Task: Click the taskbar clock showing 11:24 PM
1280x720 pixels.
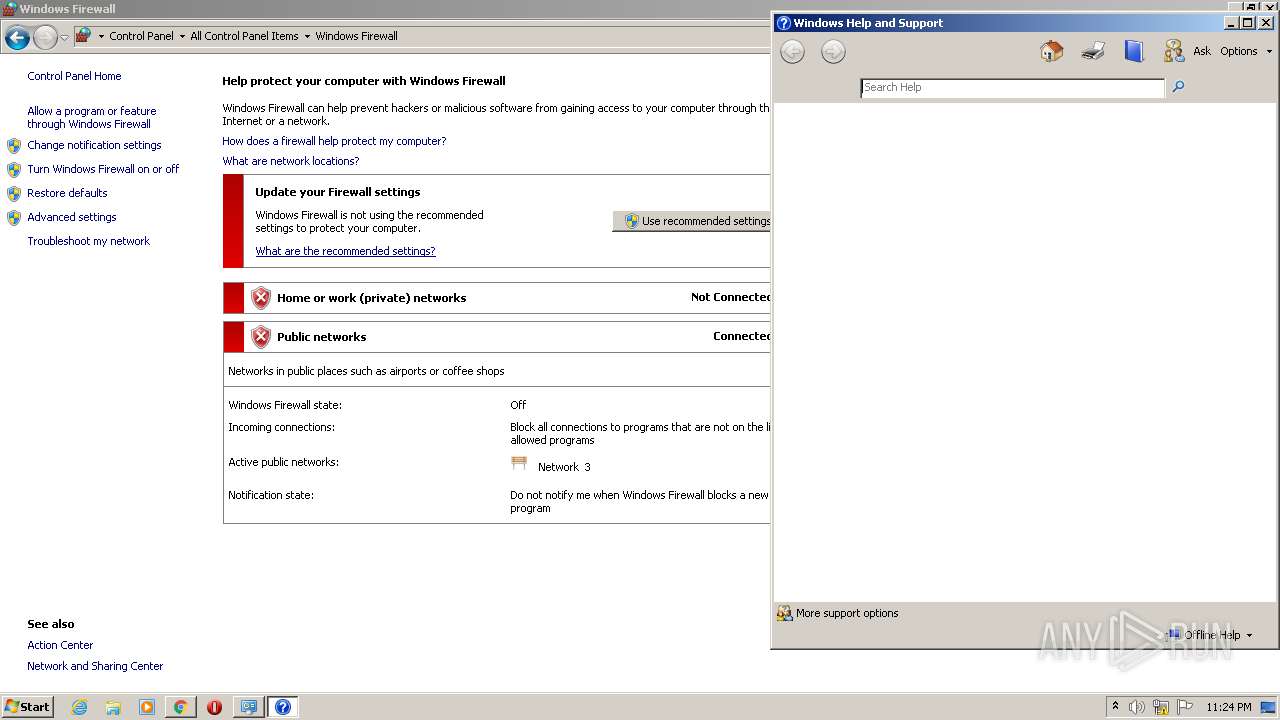Action: click(1229, 707)
